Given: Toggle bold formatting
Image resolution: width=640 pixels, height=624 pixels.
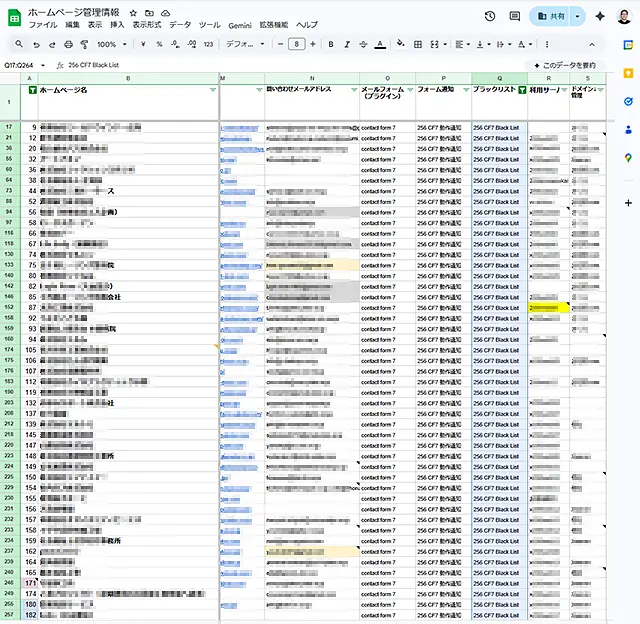Looking at the screenshot, I should 331,44.
